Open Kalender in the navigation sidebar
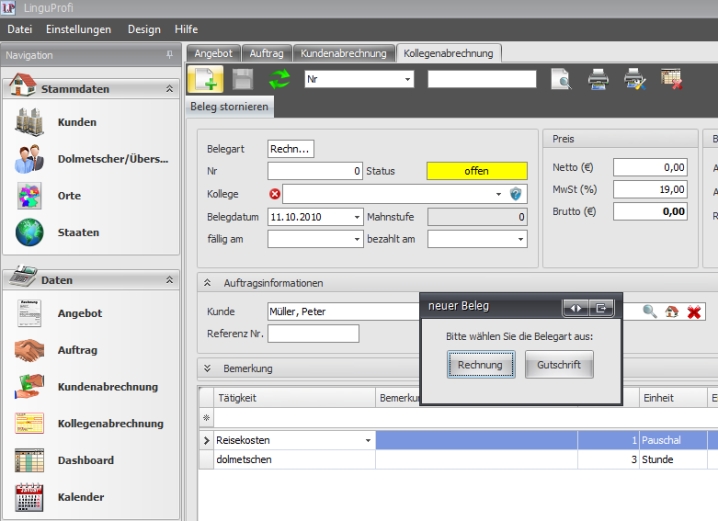Screen dimensions: 718x521 (x=80, y=497)
